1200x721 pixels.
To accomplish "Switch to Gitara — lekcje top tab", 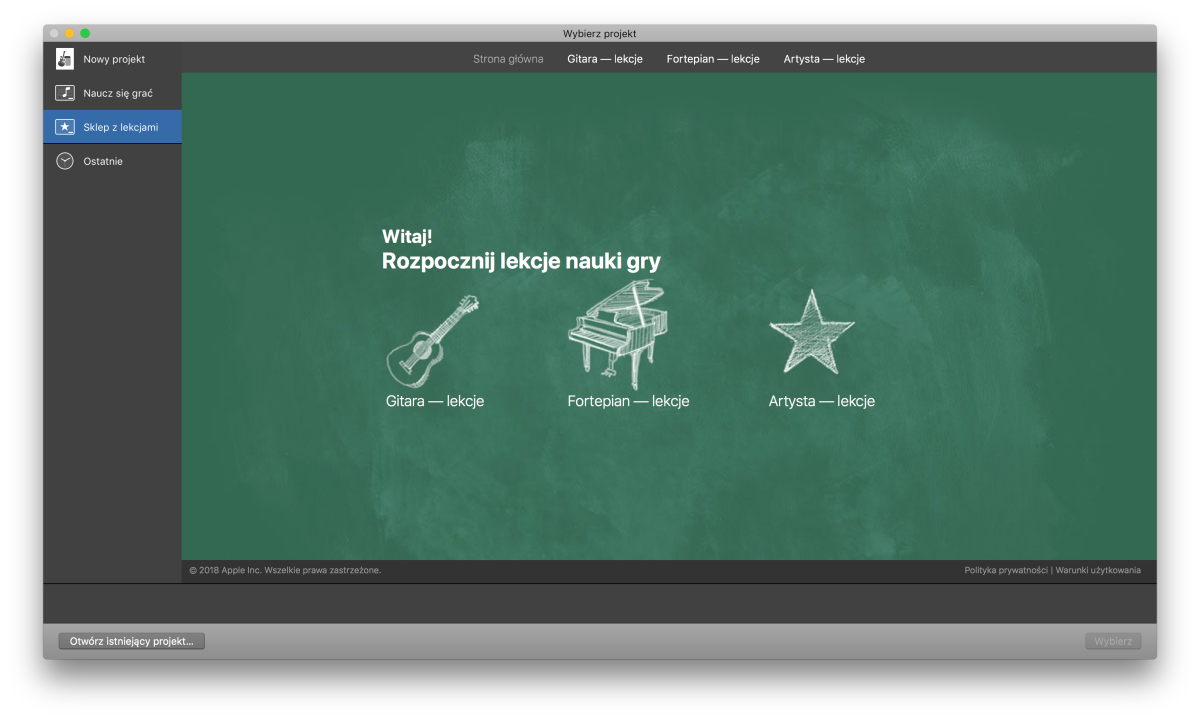I will coord(605,59).
